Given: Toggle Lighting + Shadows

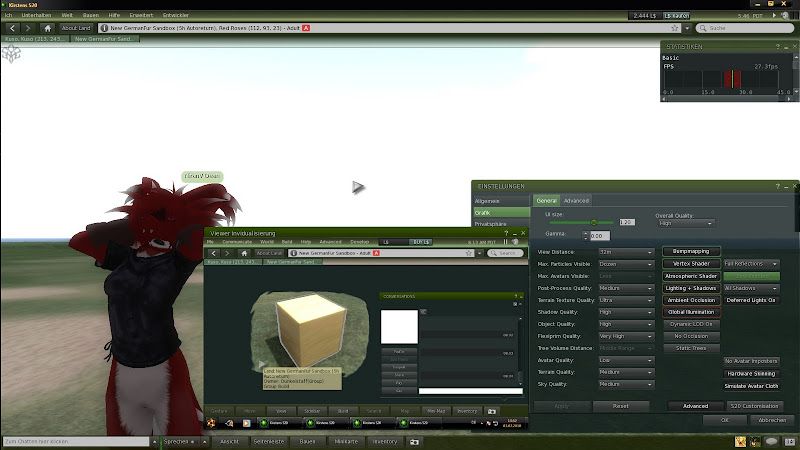Looking at the screenshot, I should 691,288.
